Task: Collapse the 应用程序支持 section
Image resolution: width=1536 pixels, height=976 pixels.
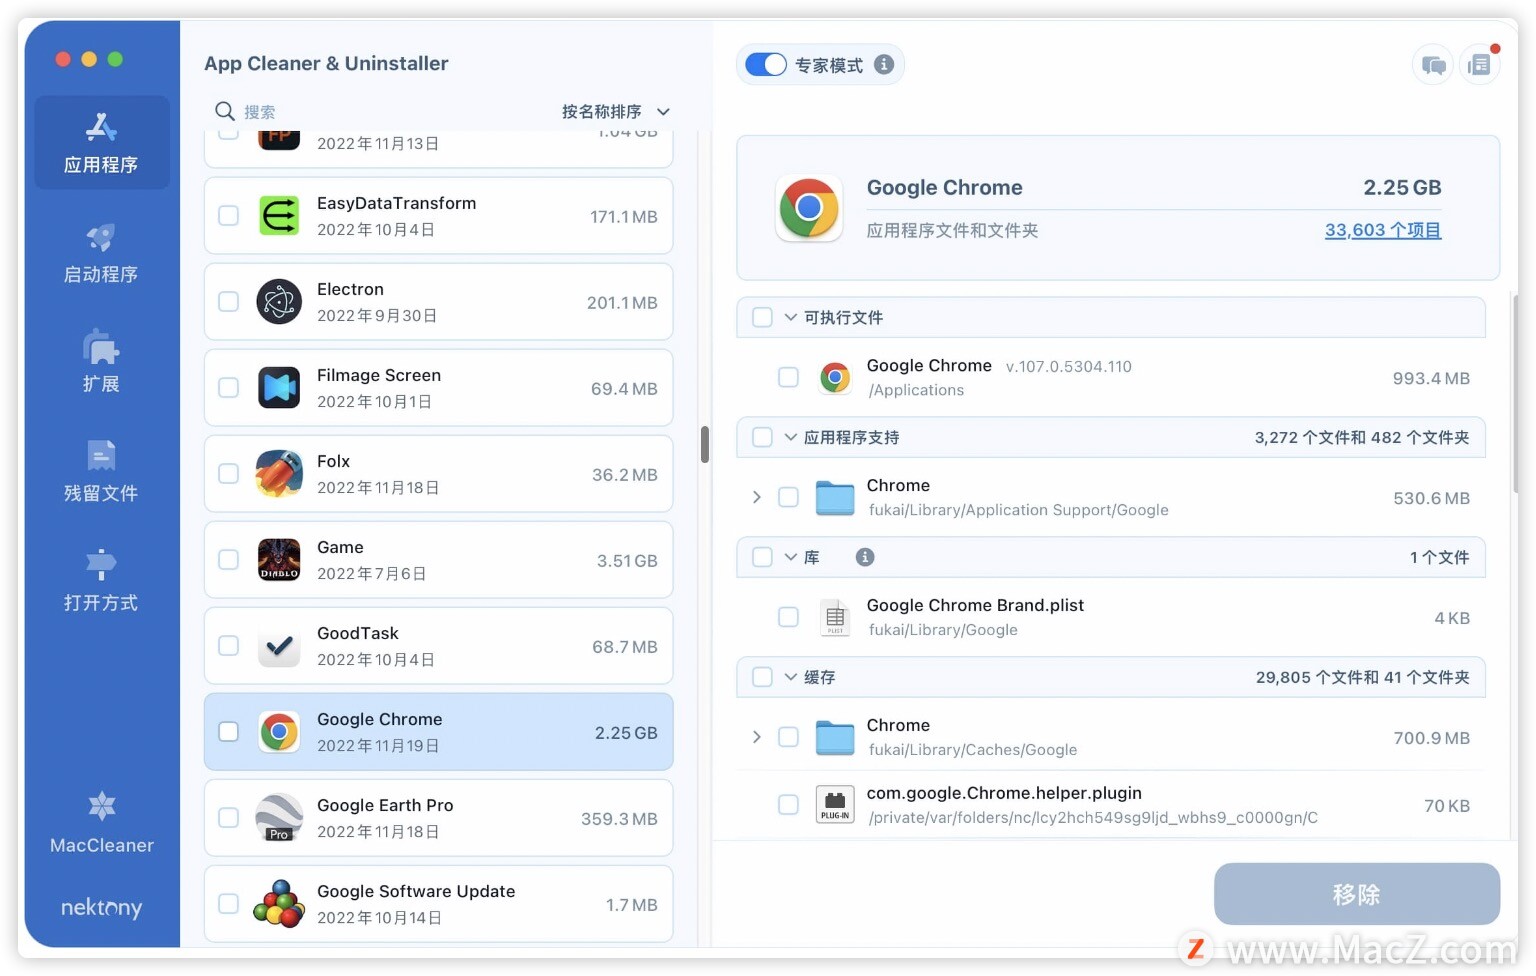Action: pyautogui.click(x=791, y=437)
